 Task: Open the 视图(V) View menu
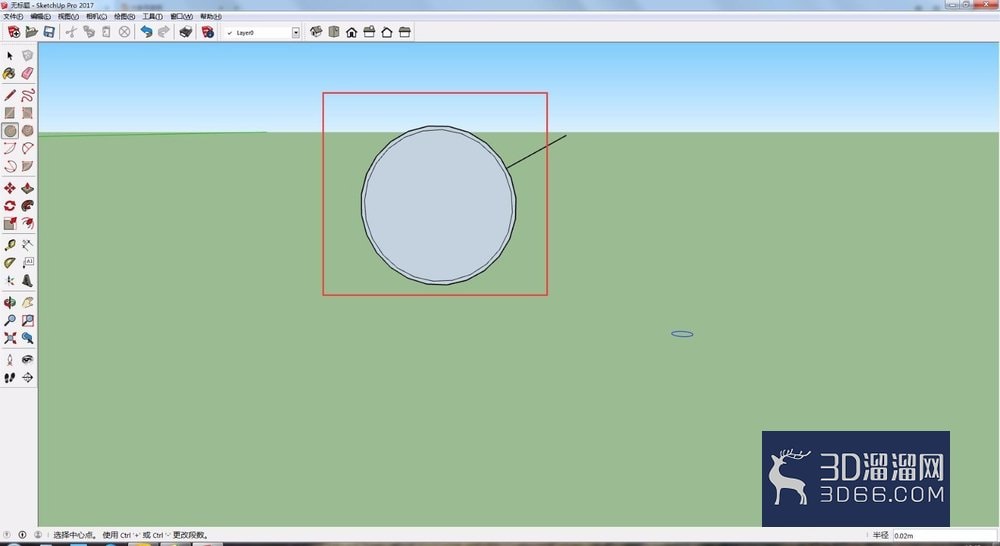68,17
